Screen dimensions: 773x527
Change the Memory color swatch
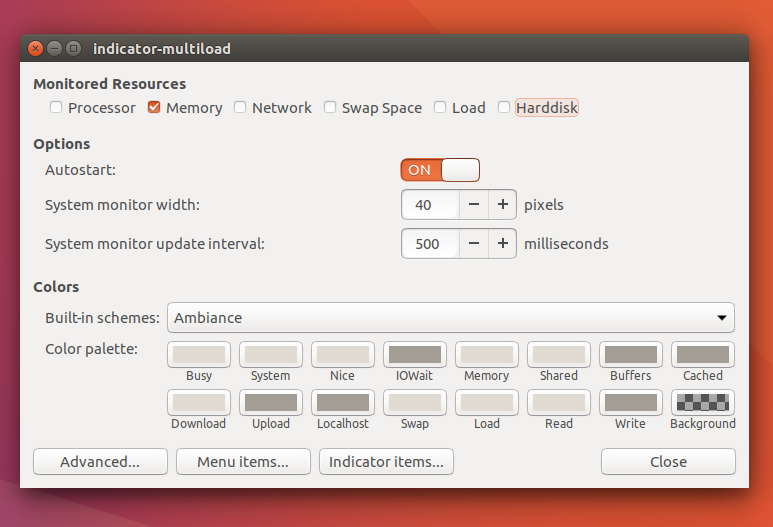(487, 354)
